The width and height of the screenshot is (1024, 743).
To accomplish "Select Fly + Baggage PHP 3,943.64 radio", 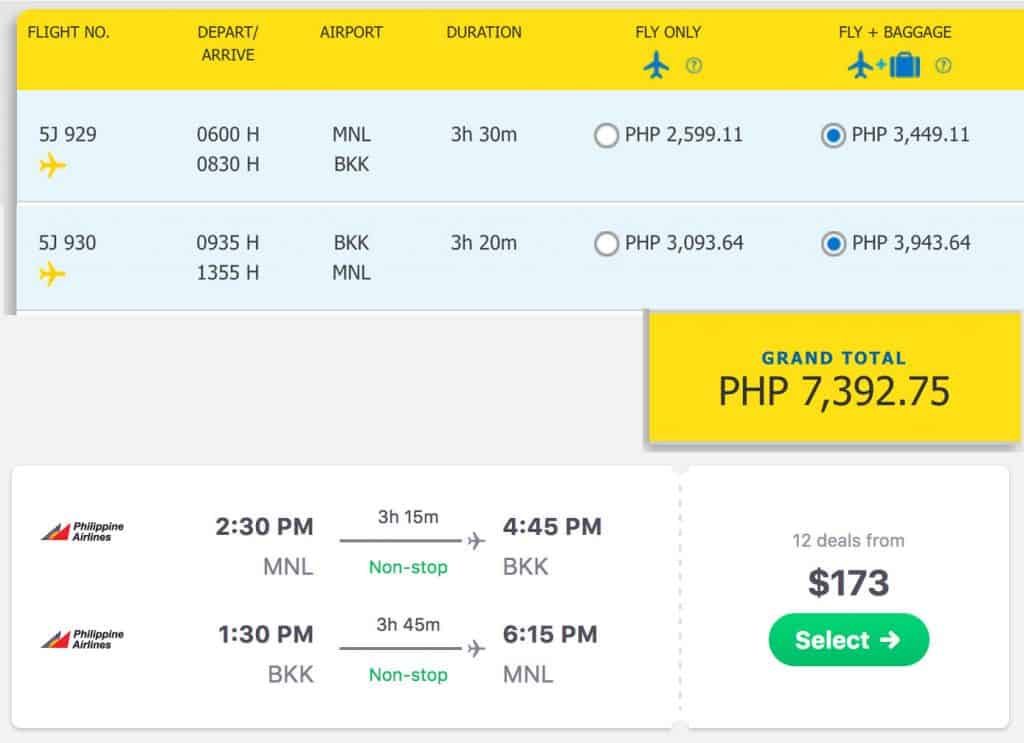I will [833, 244].
